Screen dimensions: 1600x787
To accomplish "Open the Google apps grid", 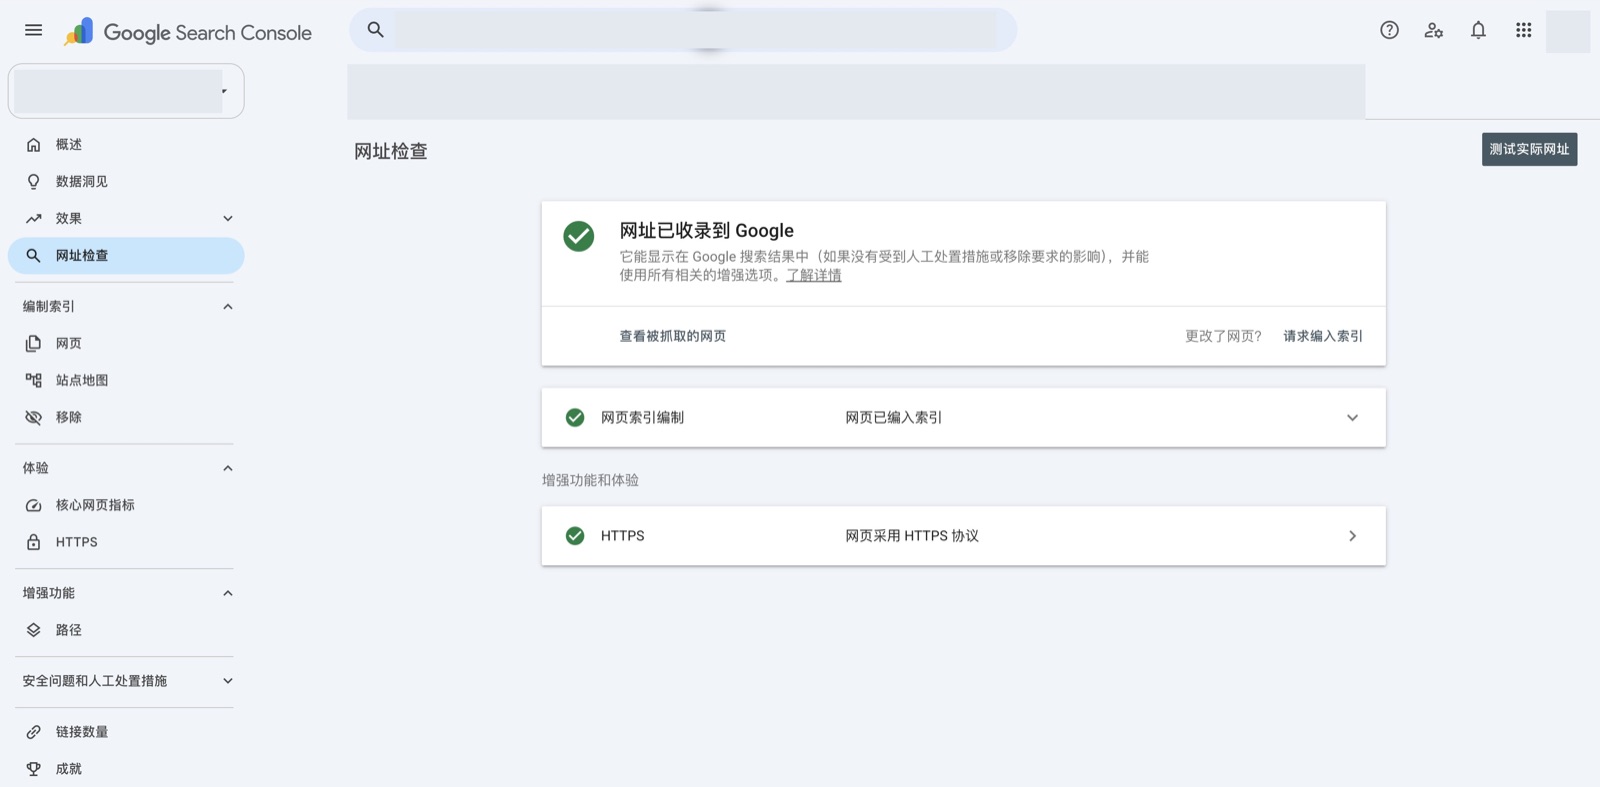I will (x=1523, y=30).
